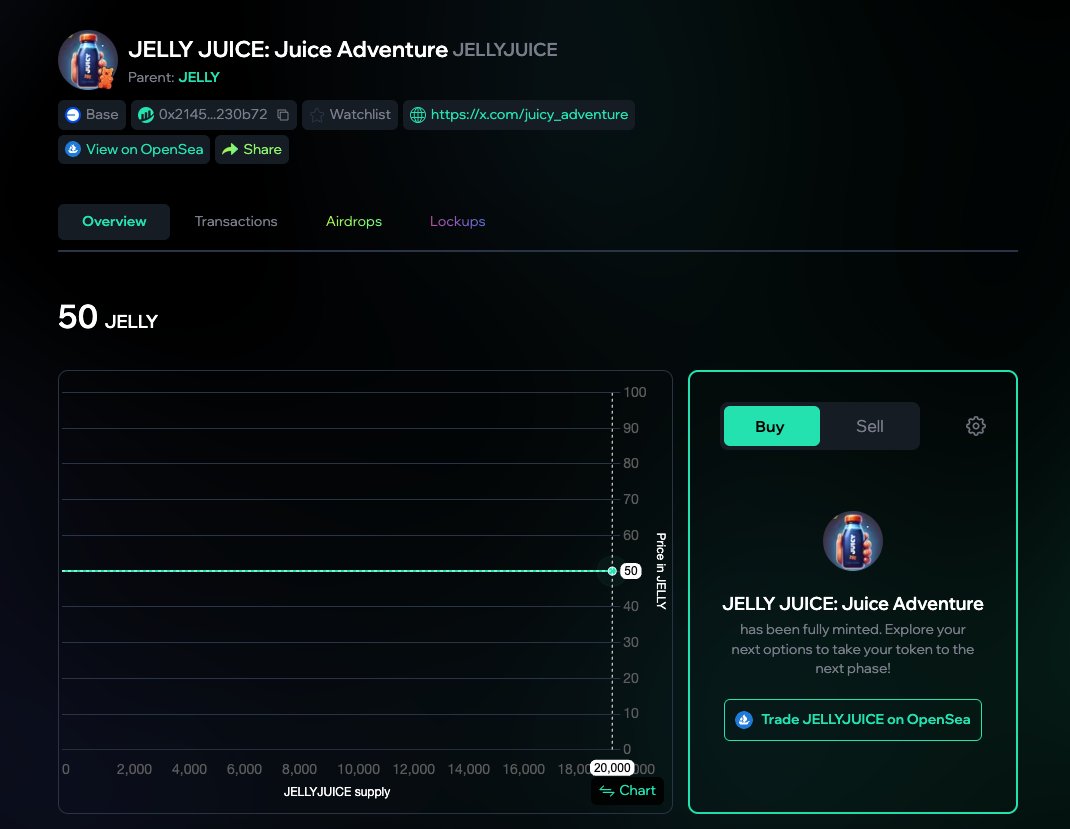Click the contract address 0x2145...230b72
1070x829 pixels.
point(213,115)
